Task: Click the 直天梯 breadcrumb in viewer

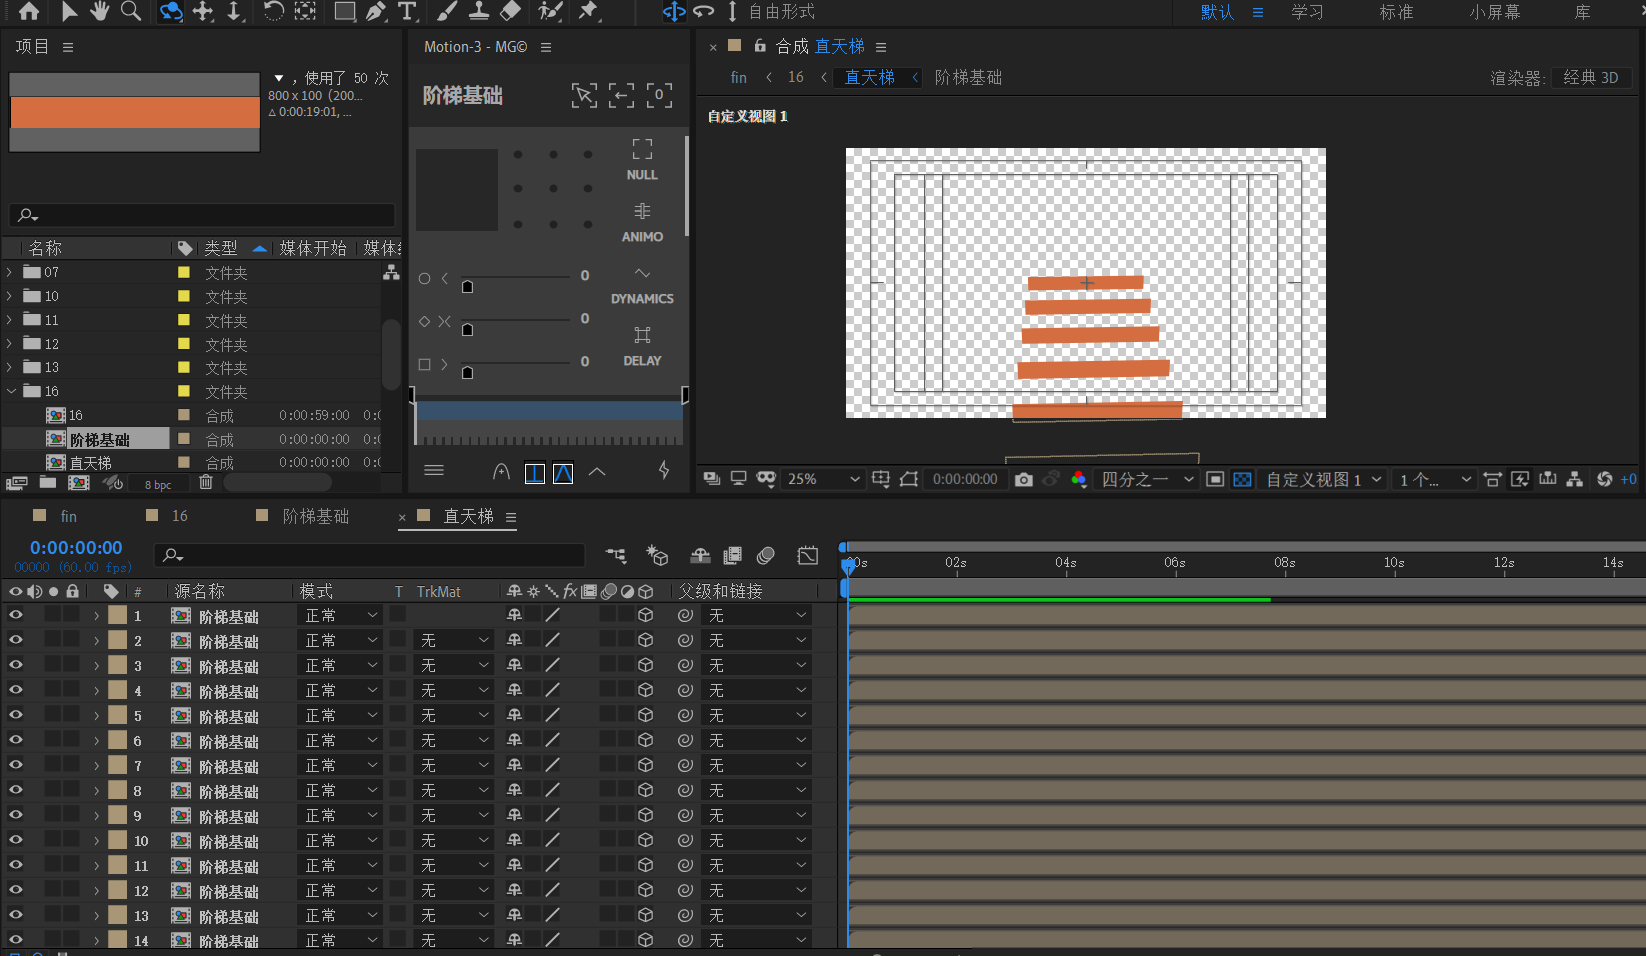Action: (870, 77)
